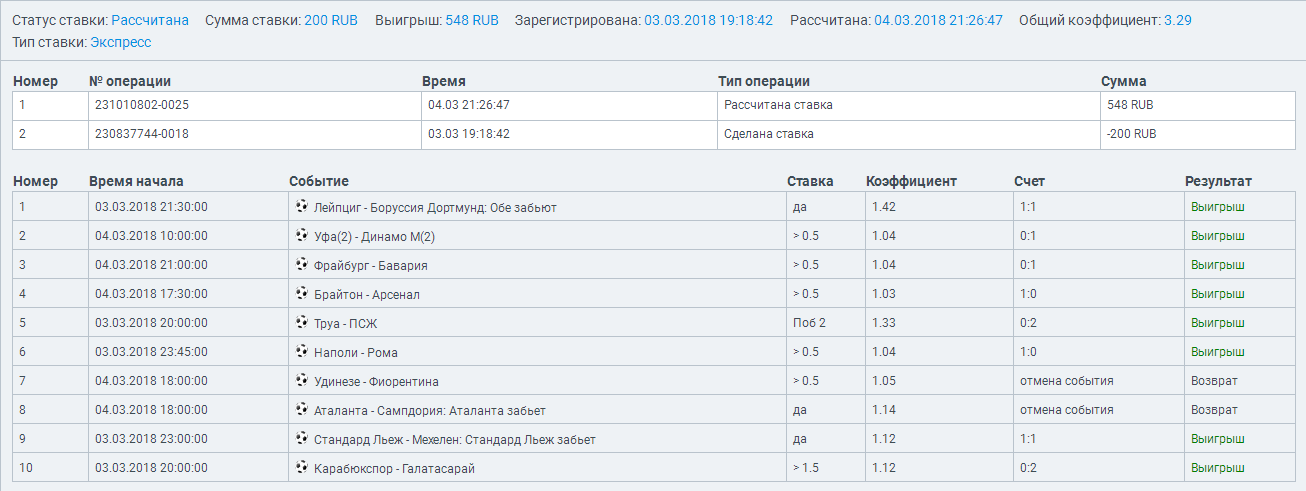Click soccer ball icon beside Уфа(2) - Динамо М(2)
The image size is (1306, 491).
tap(302, 236)
